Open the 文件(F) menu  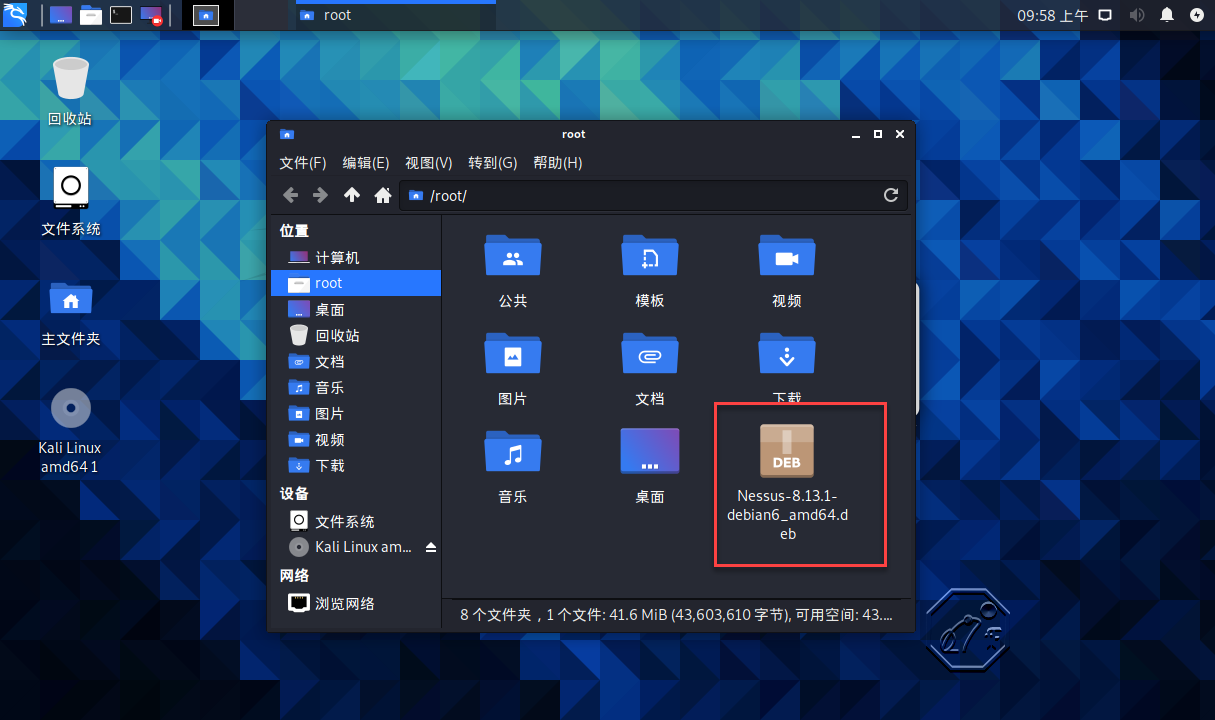[x=302, y=162]
